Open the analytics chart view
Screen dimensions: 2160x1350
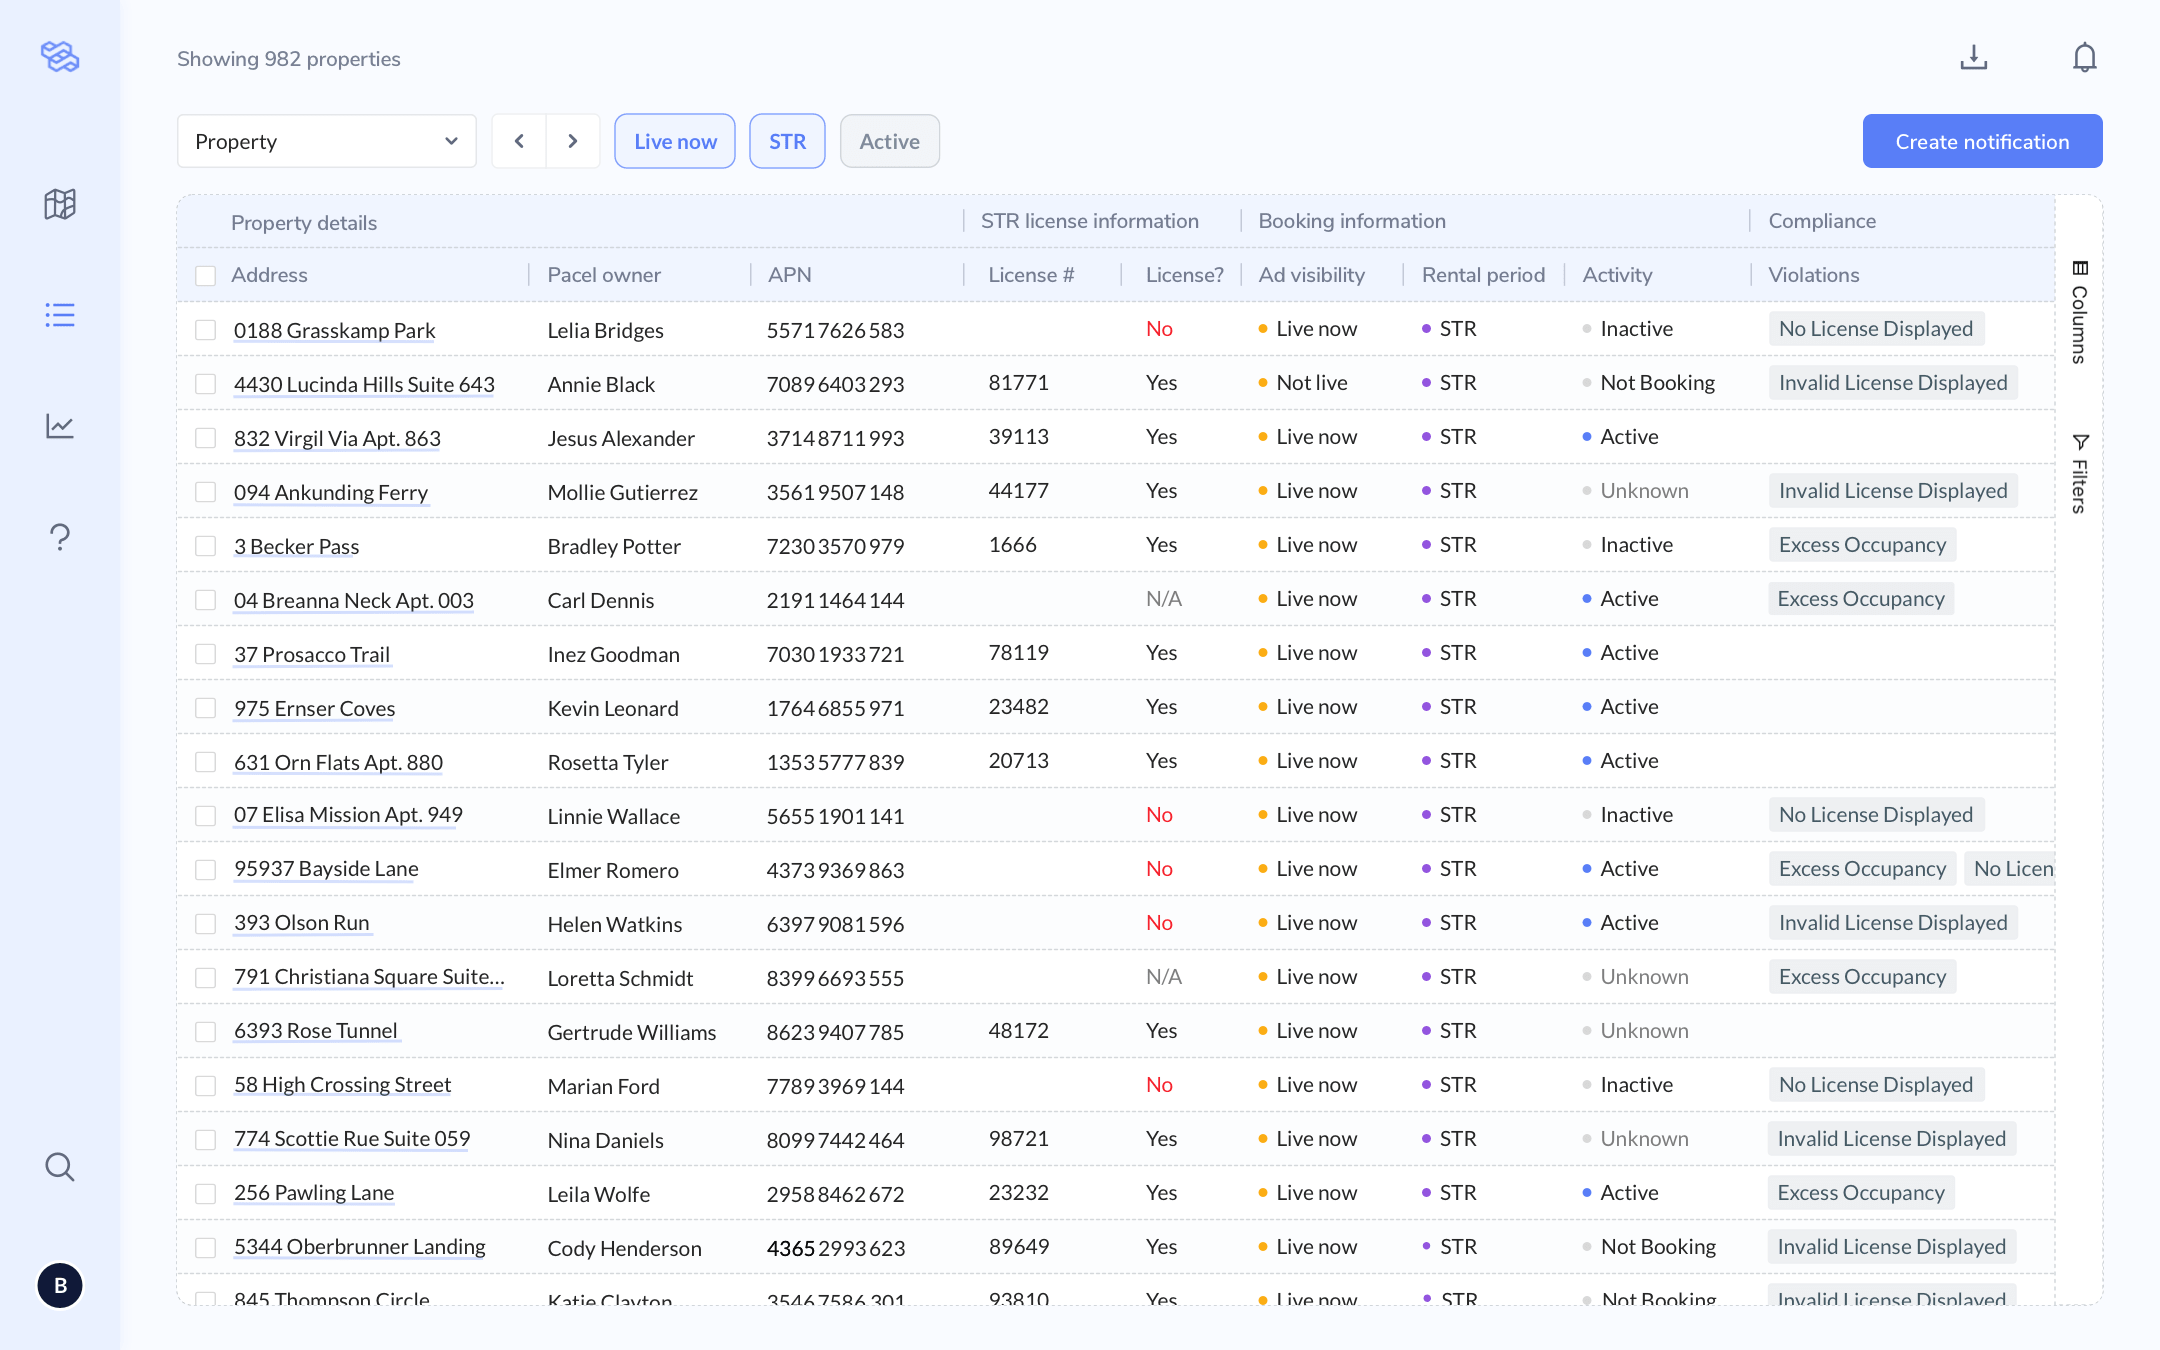pyautogui.click(x=60, y=426)
